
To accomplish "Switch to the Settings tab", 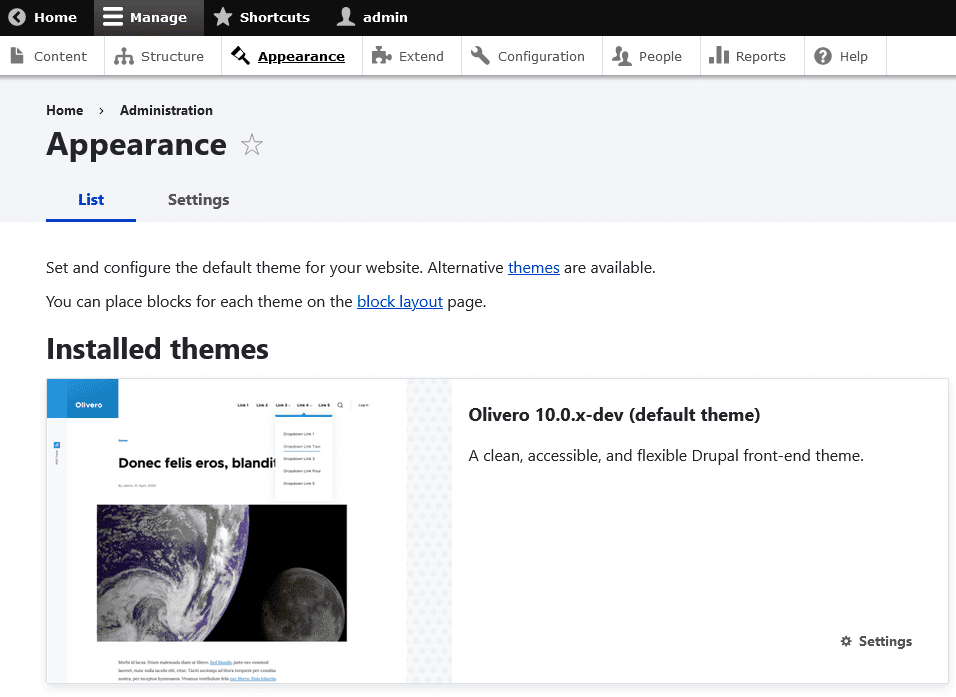I will pos(199,200).
